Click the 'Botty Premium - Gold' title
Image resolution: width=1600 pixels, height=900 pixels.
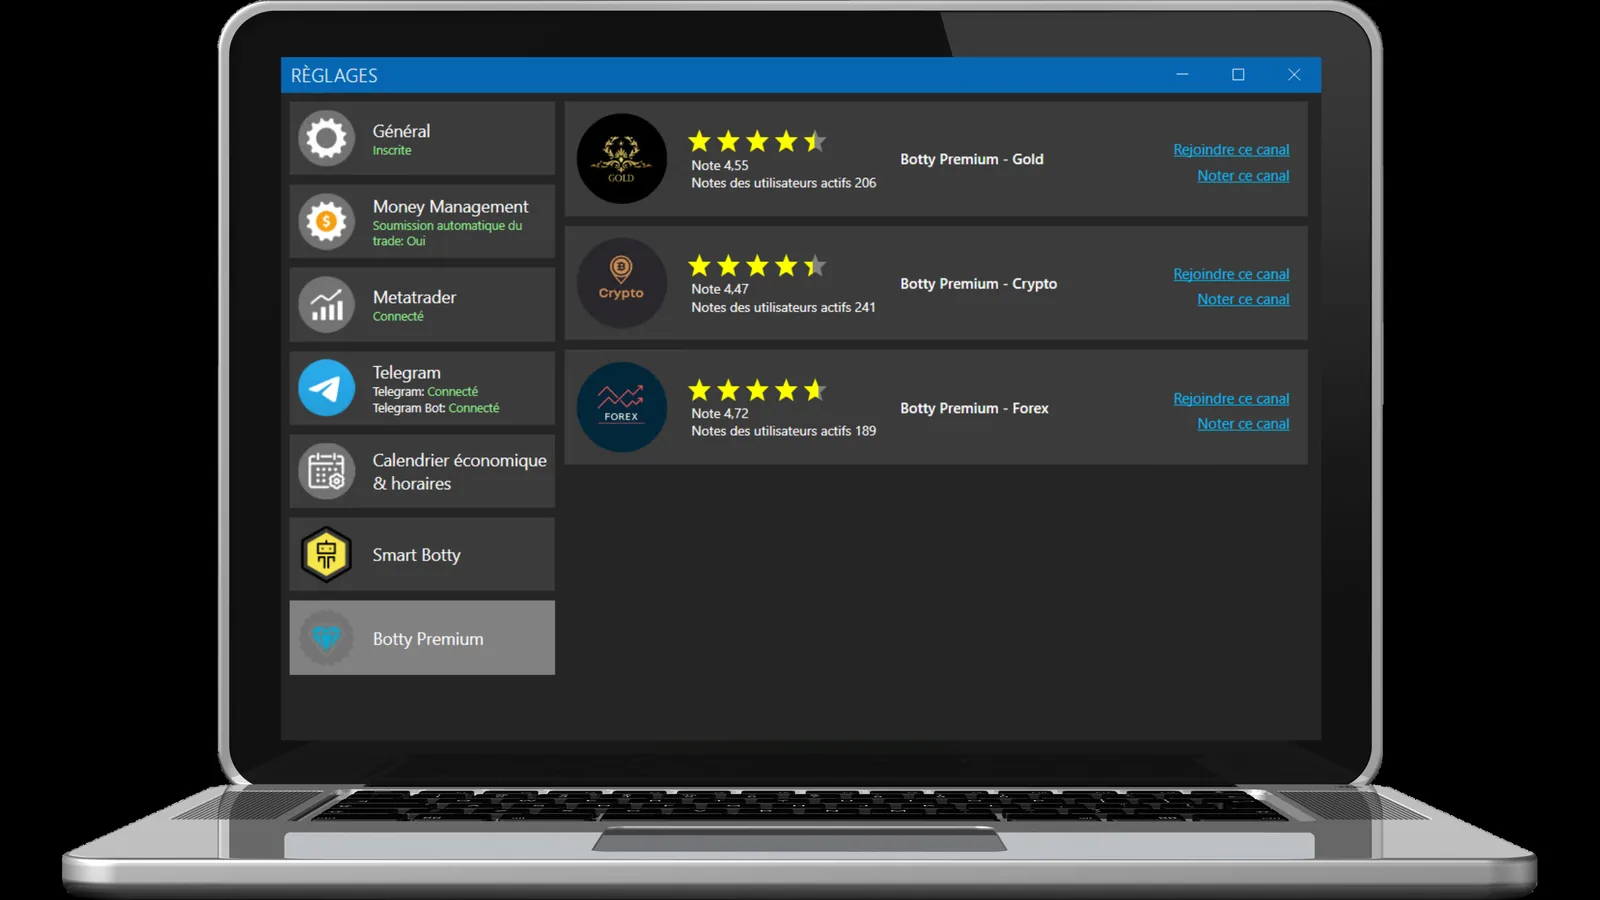pyautogui.click(x=972, y=159)
